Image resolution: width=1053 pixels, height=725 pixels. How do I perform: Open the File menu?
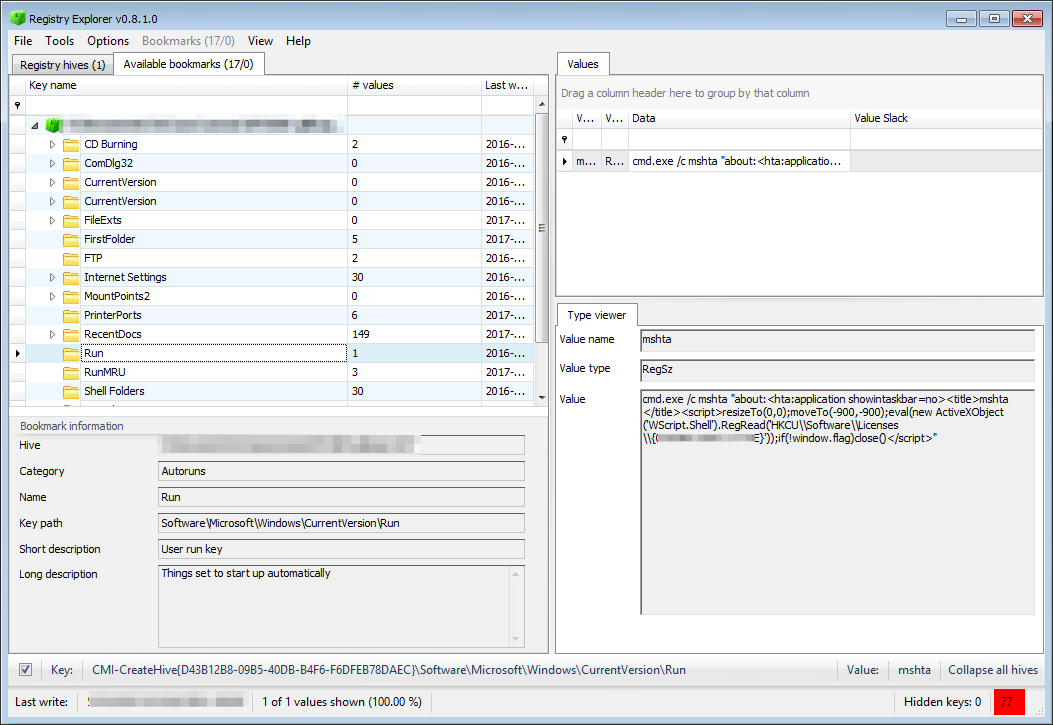pyautogui.click(x=23, y=41)
